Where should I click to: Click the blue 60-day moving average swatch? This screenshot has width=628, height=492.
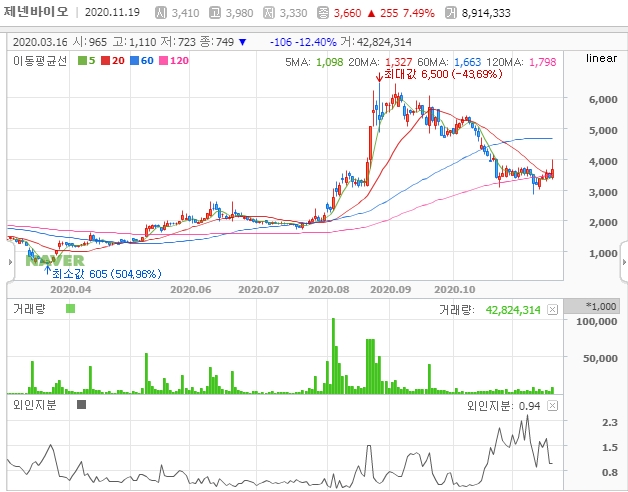click(135, 61)
